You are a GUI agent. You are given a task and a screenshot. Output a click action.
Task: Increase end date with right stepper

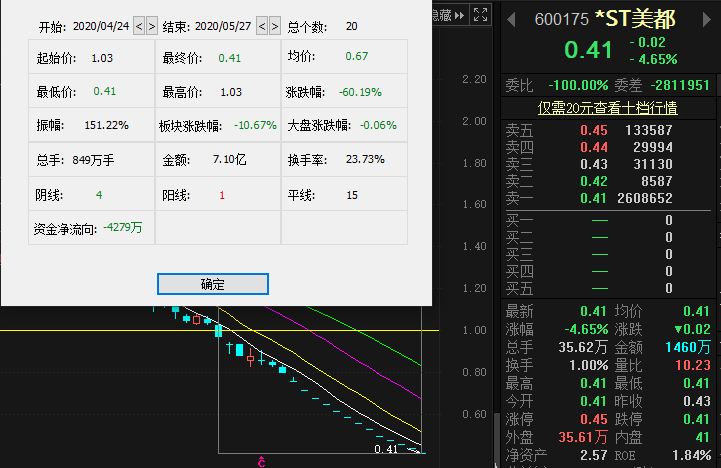click(x=274, y=25)
